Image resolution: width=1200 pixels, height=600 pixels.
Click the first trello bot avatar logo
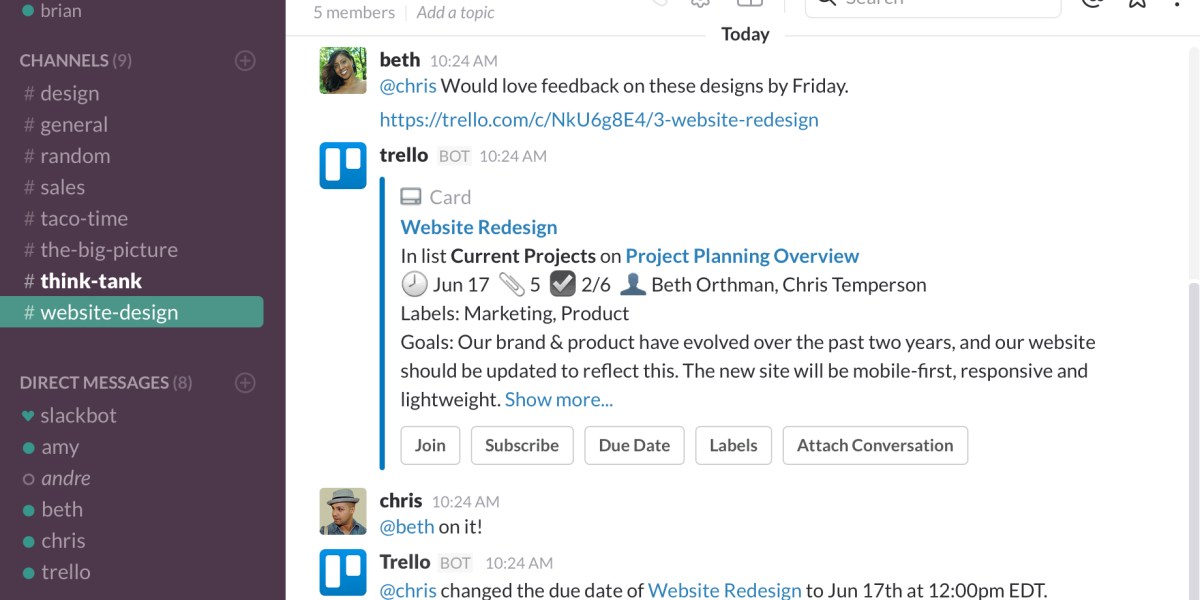[x=343, y=166]
